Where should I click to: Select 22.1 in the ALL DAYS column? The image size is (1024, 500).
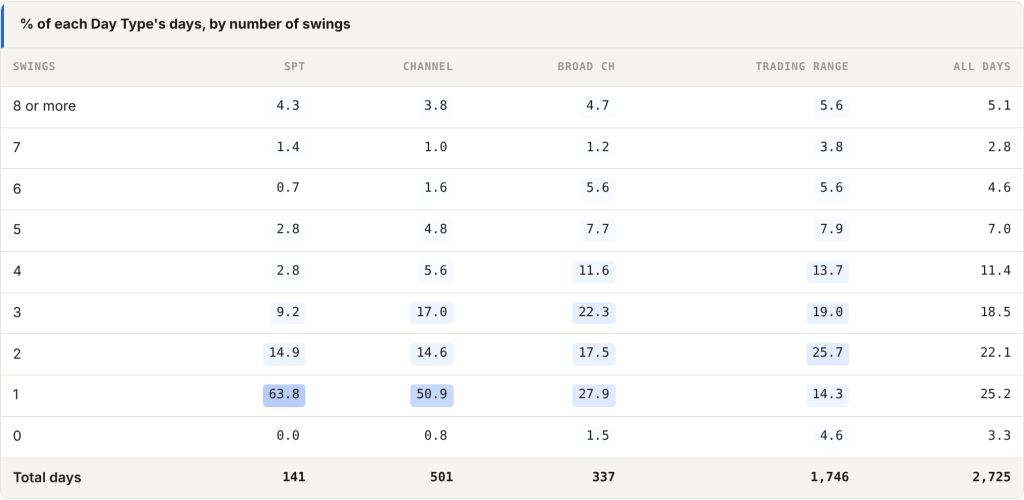pyautogui.click(x=995, y=354)
